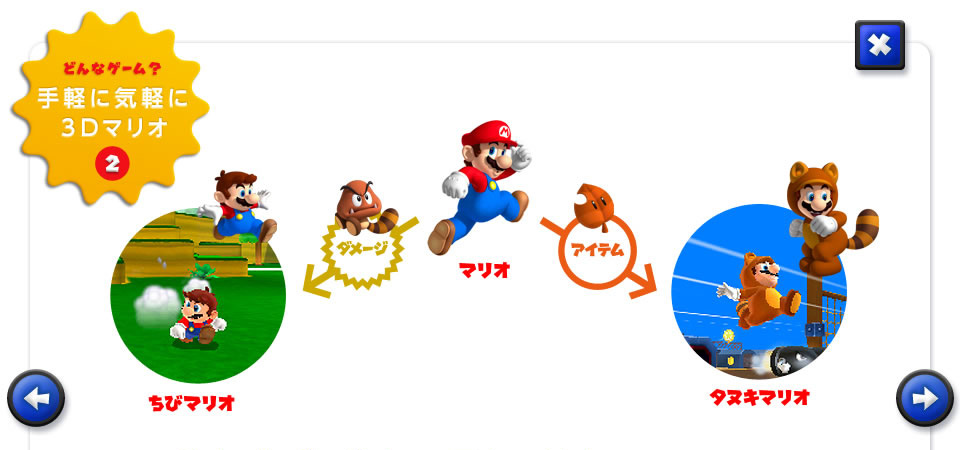Open the blue airship screenshot circle
The height and width of the screenshot is (450, 960).
pos(759,291)
